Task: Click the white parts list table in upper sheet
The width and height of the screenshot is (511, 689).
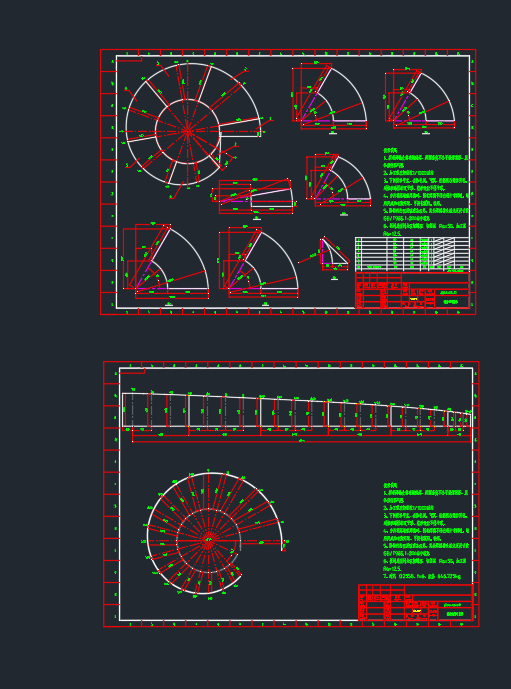Action: click(x=412, y=254)
